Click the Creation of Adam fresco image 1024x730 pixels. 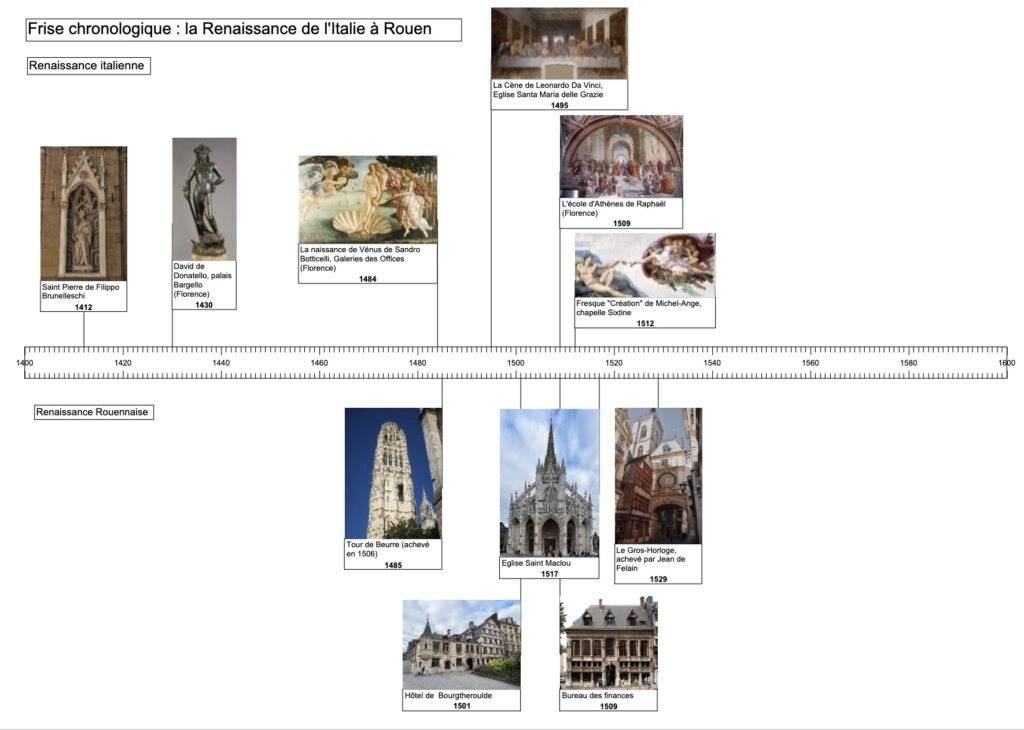[645, 266]
